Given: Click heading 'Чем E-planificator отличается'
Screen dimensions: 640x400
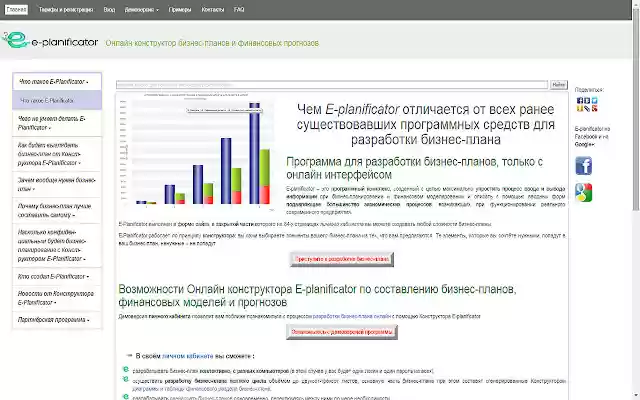Looking at the screenshot, I should 425,124.
